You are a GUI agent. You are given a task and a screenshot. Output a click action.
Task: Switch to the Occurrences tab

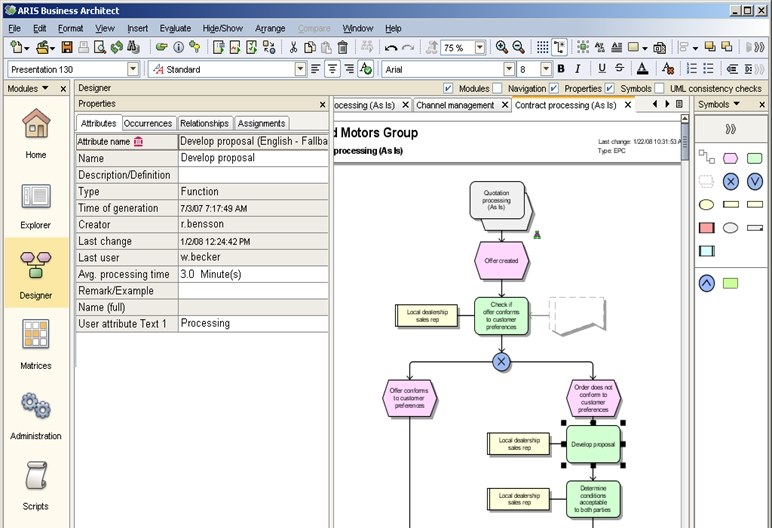pos(148,123)
